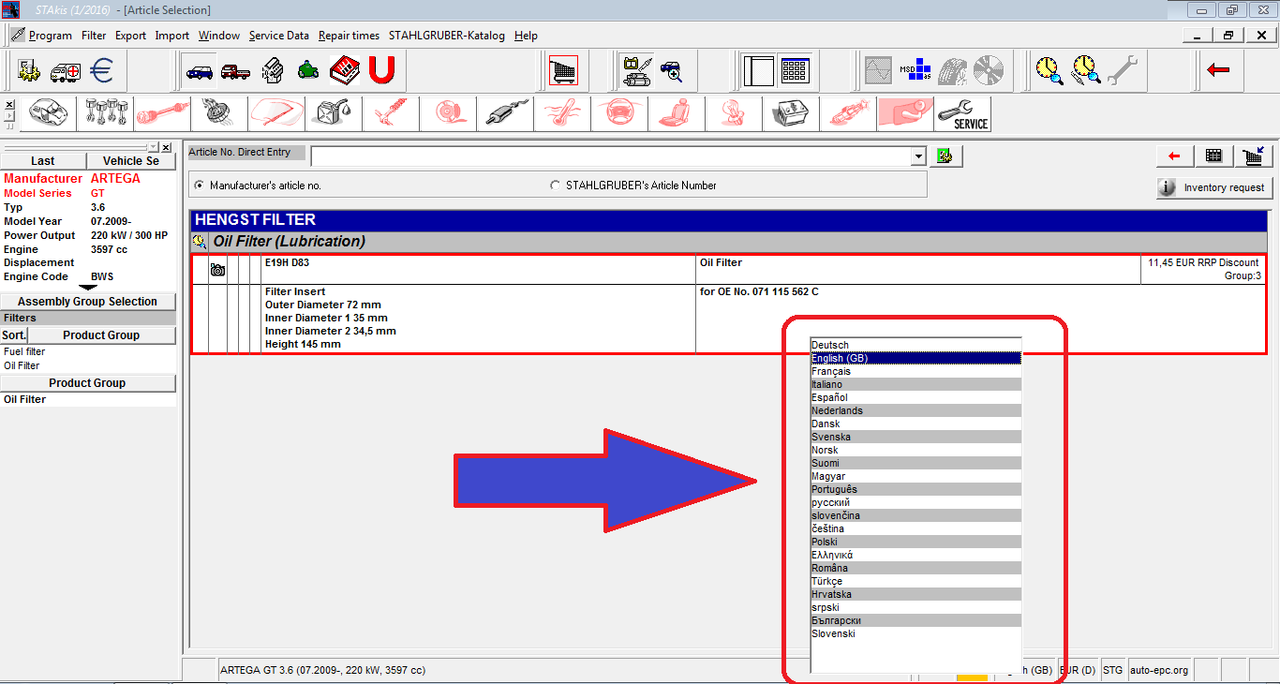Click the red U universal parts icon

click(x=381, y=71)
